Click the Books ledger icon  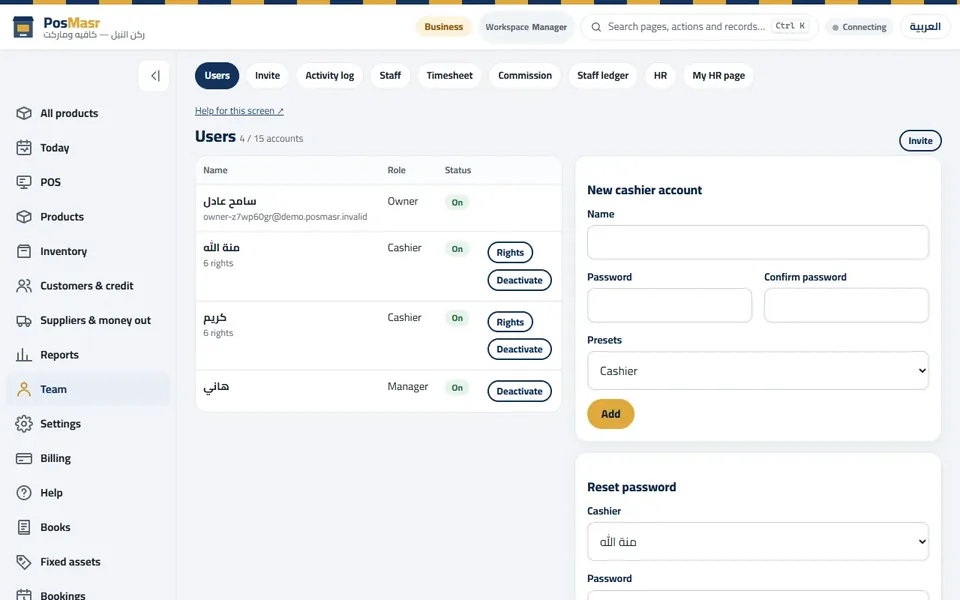24,527
